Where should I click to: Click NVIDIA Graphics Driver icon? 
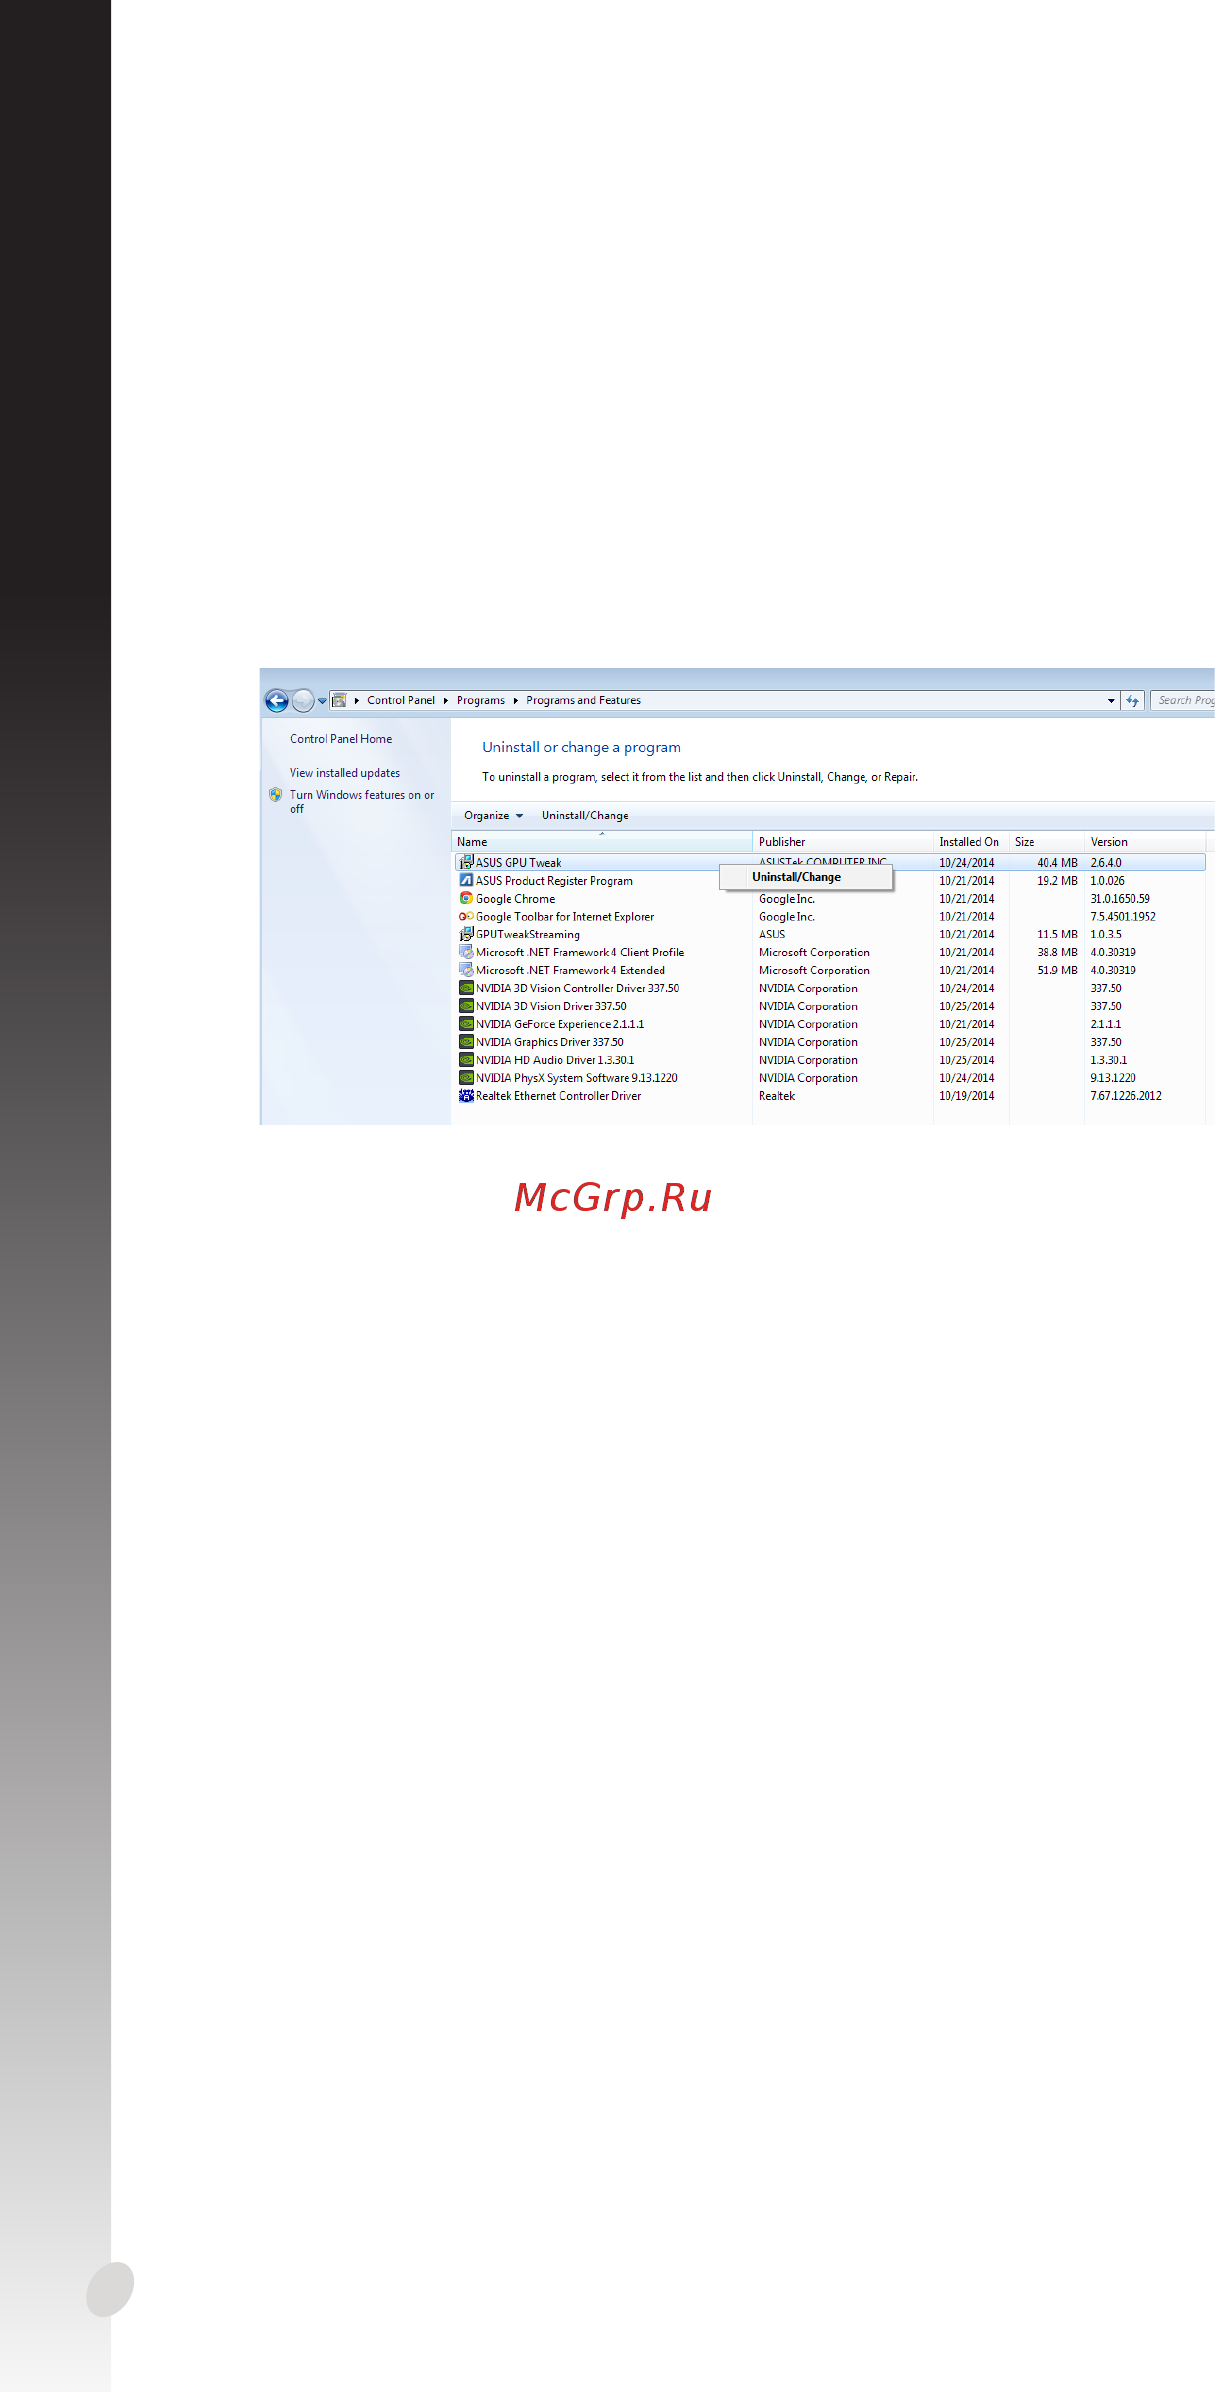[x=466, y=1042]
